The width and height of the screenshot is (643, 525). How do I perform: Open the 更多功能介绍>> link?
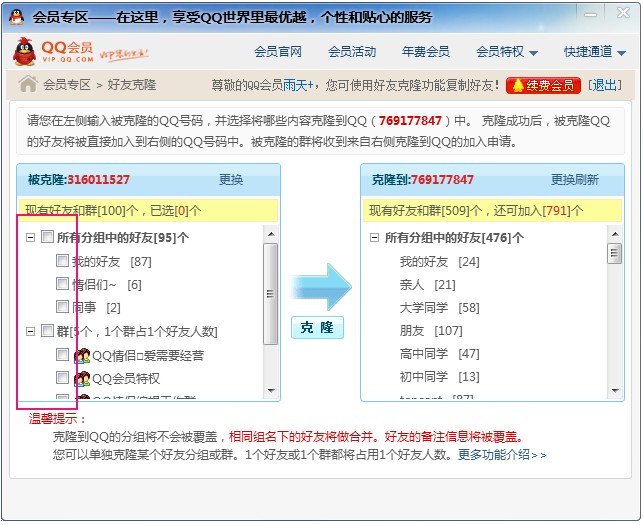[502, 454]
